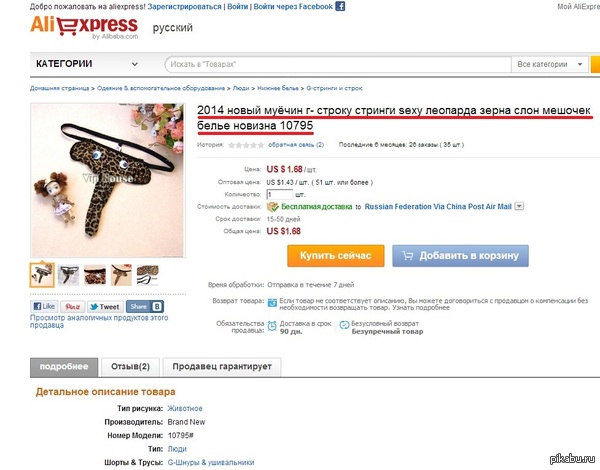
Task: Click the Добавить в корзину button
Action: 460,256
